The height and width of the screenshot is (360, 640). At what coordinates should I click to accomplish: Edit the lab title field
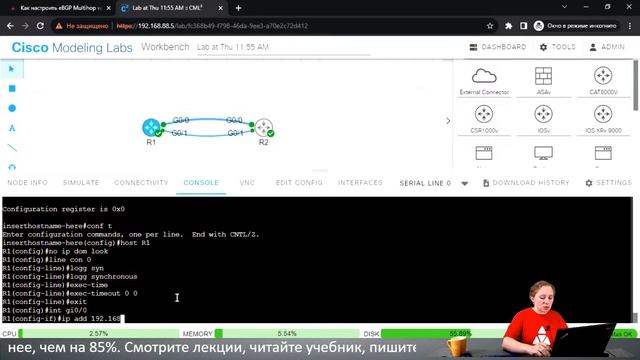click(283, 47)
